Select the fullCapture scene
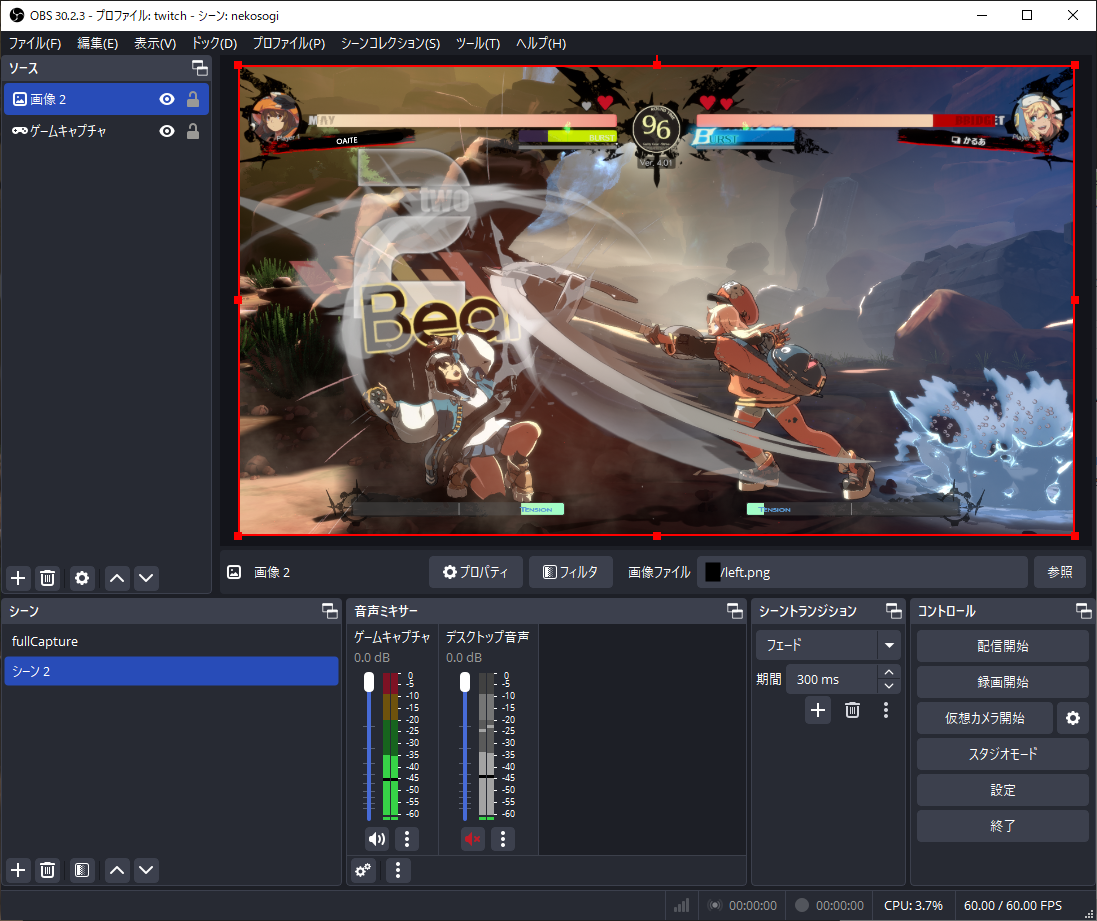The width and height of the screenshot is (1097, 921). pyautogui.click(x=45, y=641)
